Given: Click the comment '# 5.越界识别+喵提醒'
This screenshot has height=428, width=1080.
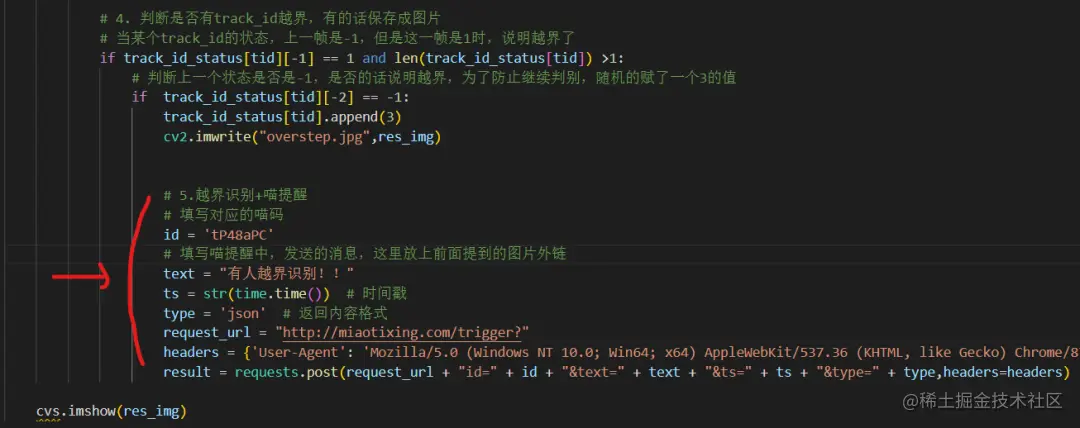Looking at the screenshot, I should [235, 195].
